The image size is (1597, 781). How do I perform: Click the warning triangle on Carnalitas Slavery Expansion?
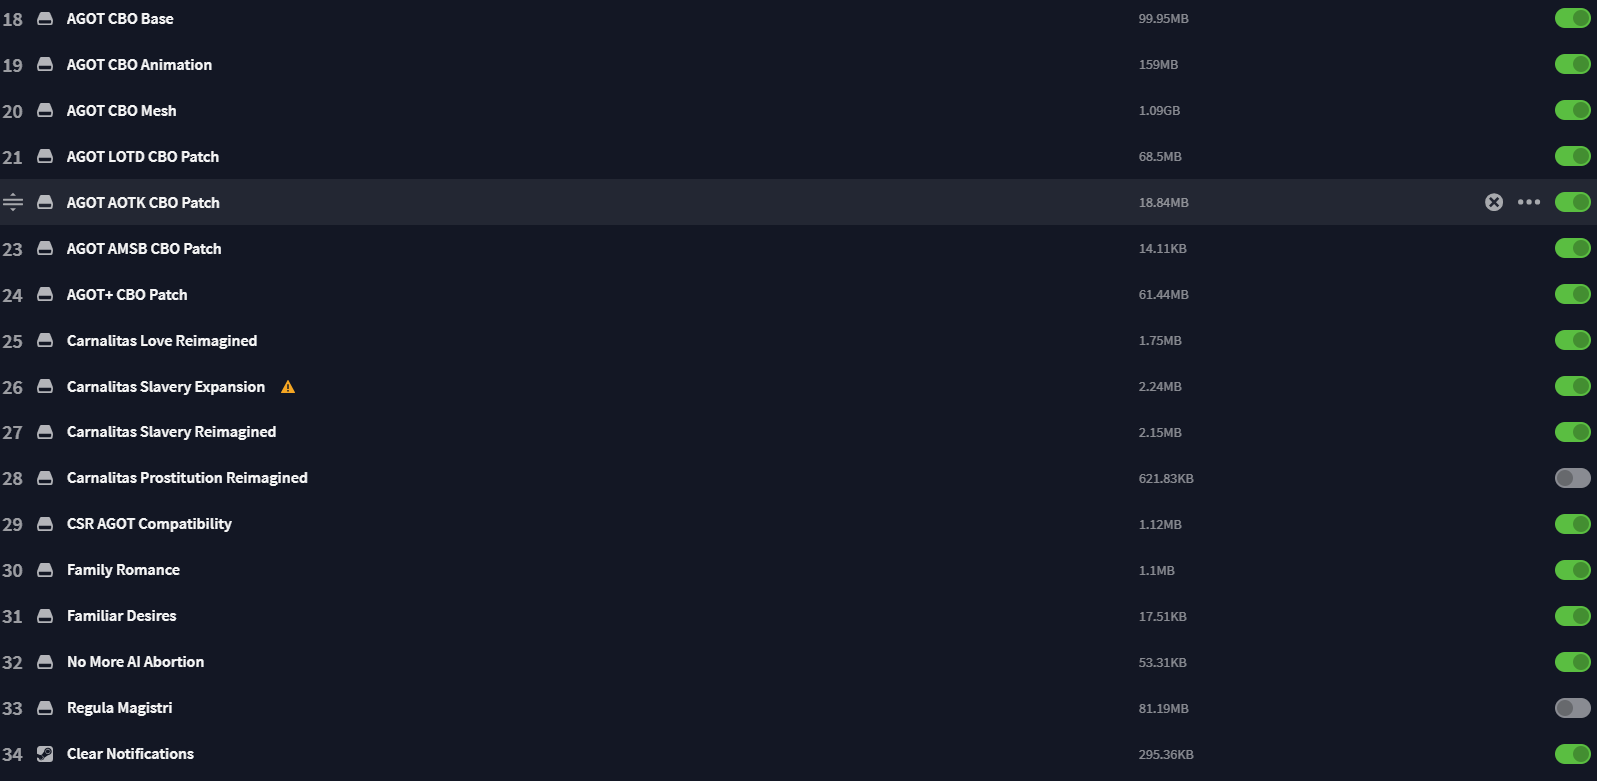[x=288, y=387]
